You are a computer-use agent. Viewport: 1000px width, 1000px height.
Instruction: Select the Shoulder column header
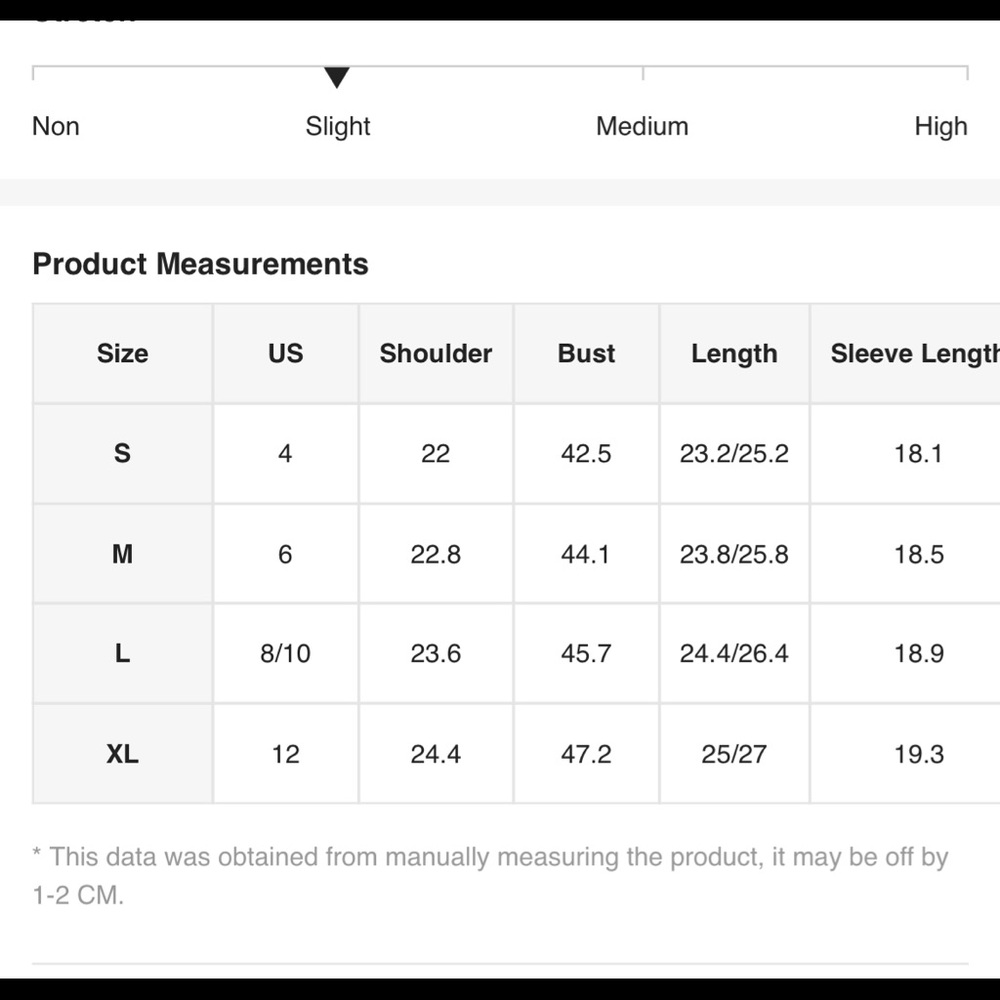[436, 354]
